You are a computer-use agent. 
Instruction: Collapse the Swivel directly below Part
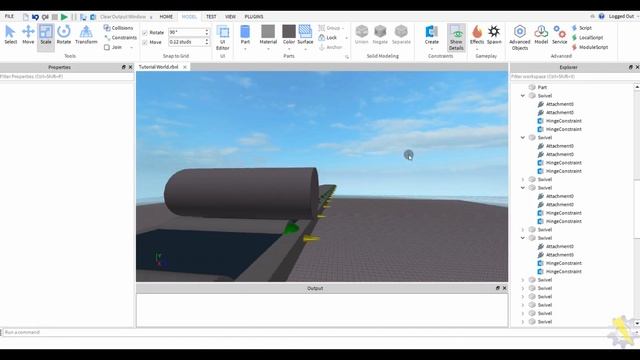tap(523, 96)
